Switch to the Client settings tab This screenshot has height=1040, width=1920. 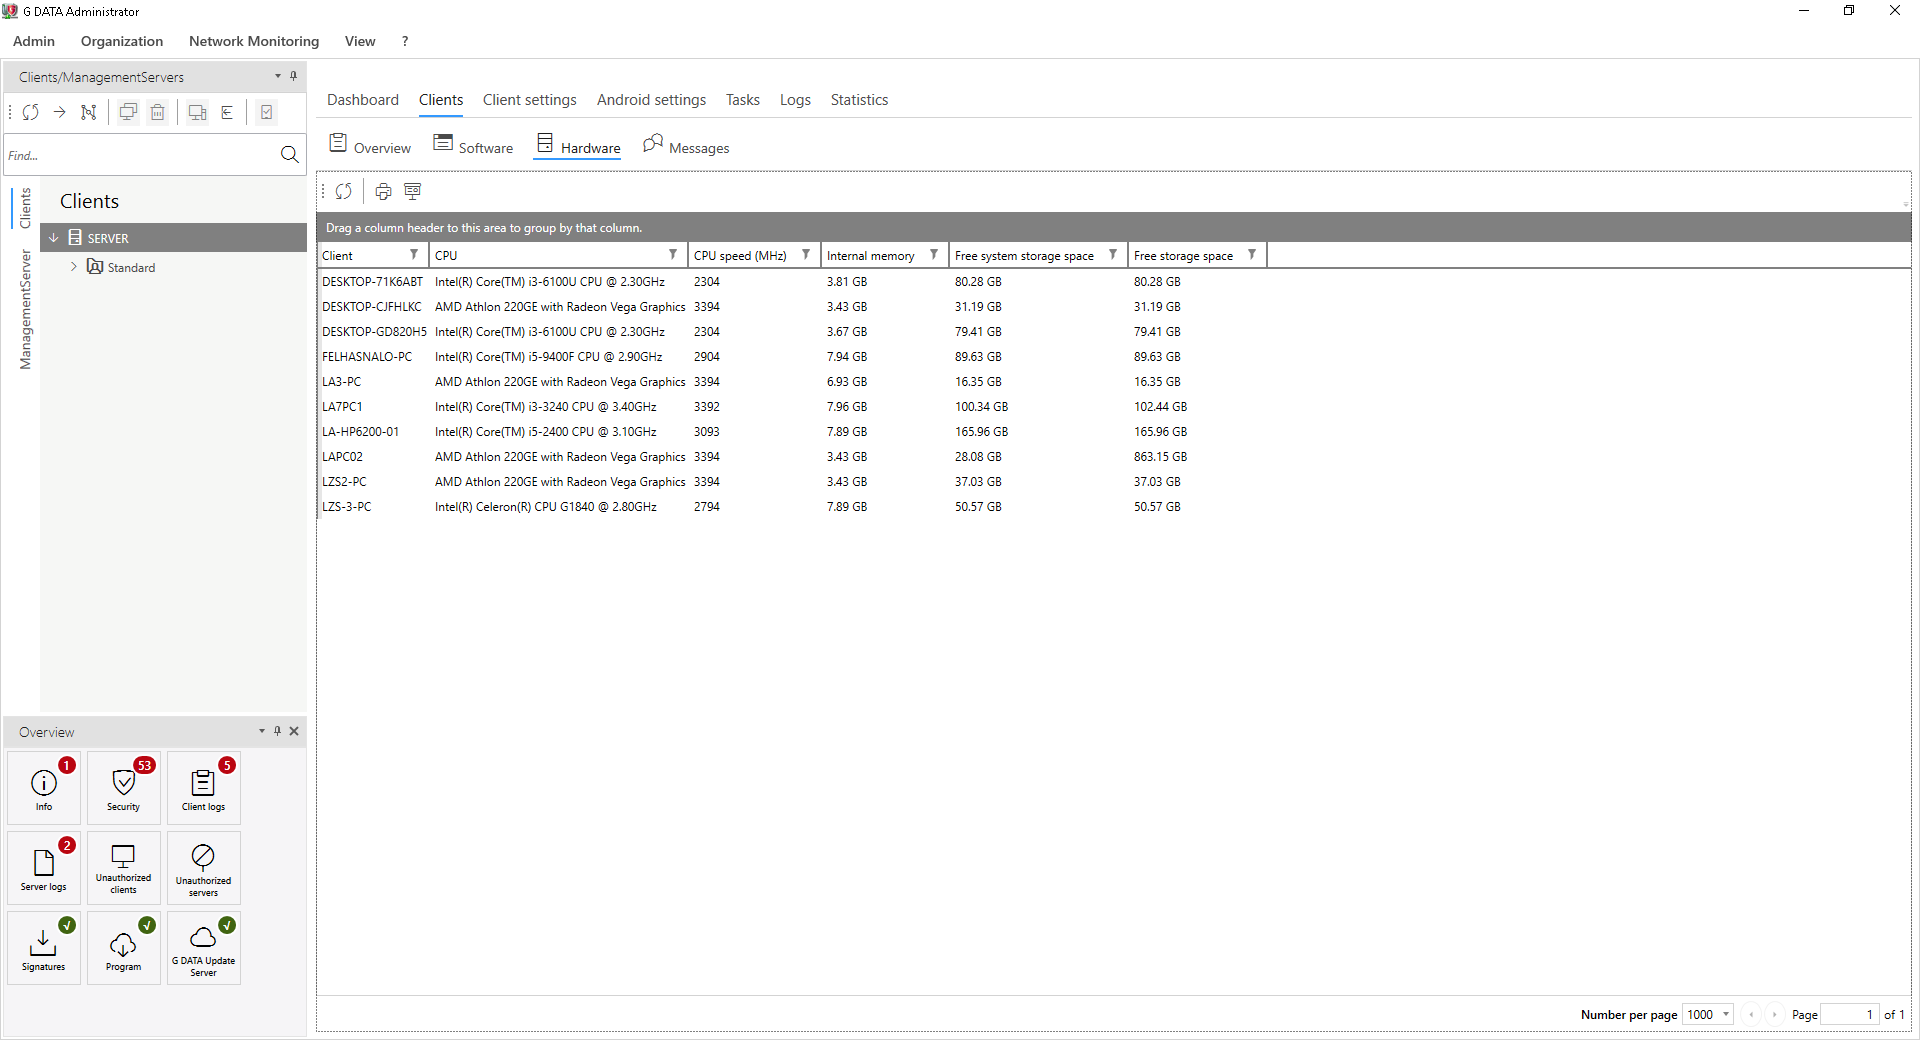(530, 100)
